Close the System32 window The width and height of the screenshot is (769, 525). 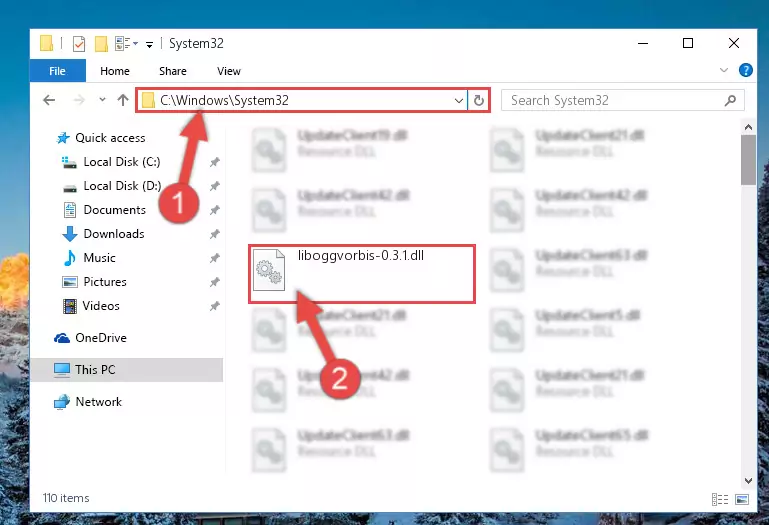[x=734, y=44]
